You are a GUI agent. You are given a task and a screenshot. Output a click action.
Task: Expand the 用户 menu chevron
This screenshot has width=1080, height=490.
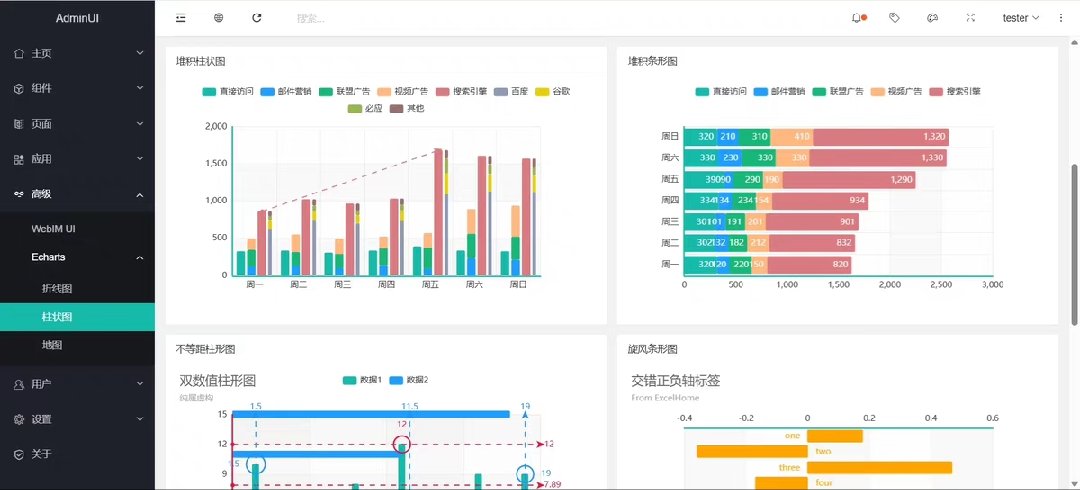140,384
